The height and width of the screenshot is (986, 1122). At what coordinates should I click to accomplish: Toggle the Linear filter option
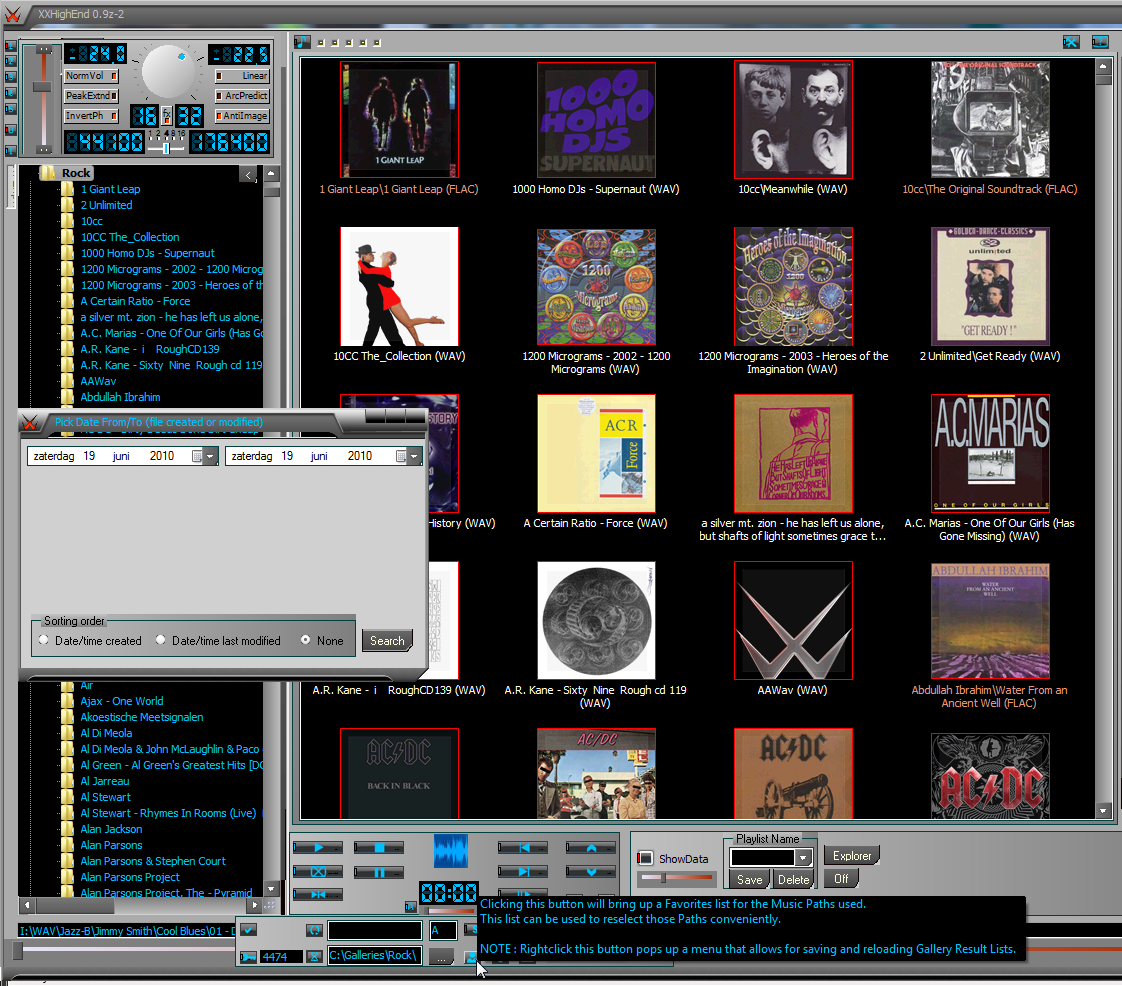(x=242, y=76)
